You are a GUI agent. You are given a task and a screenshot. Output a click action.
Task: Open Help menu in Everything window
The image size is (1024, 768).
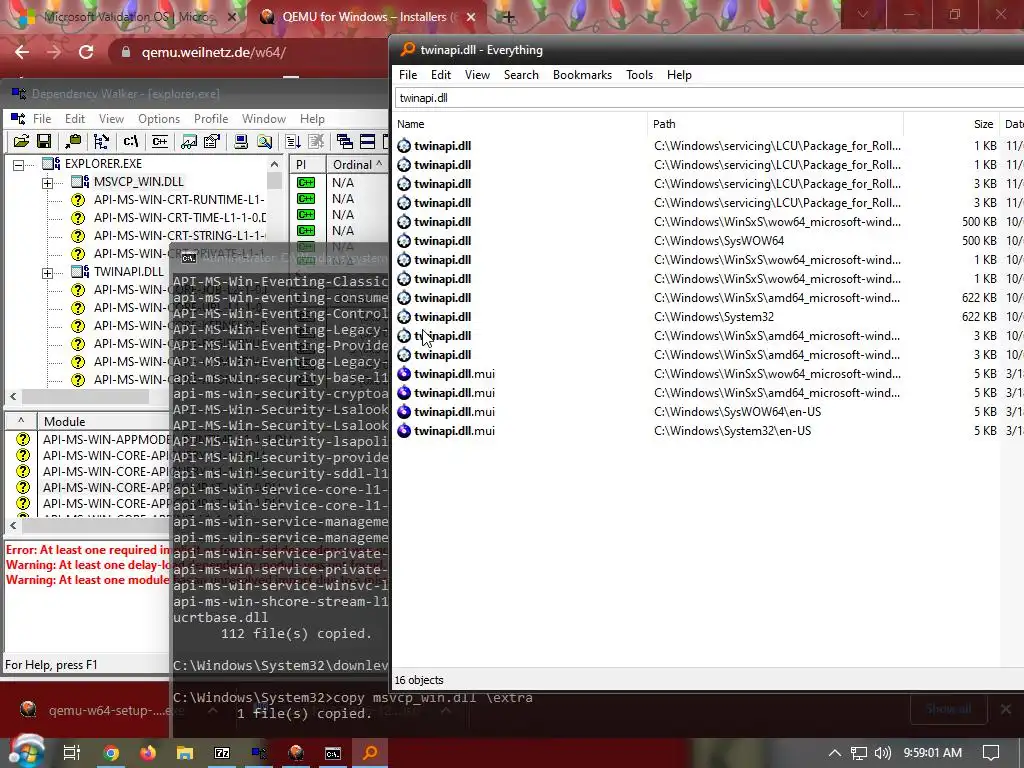coord(679,75)
